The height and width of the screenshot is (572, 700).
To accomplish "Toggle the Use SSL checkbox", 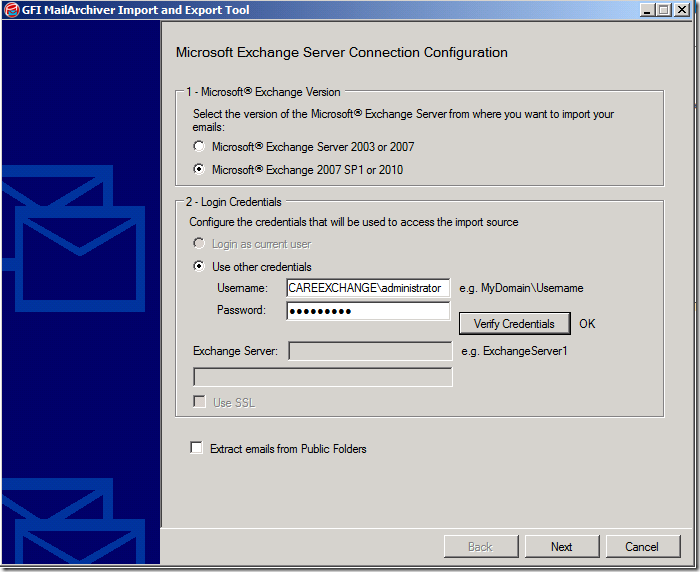I will coord(199,401).
